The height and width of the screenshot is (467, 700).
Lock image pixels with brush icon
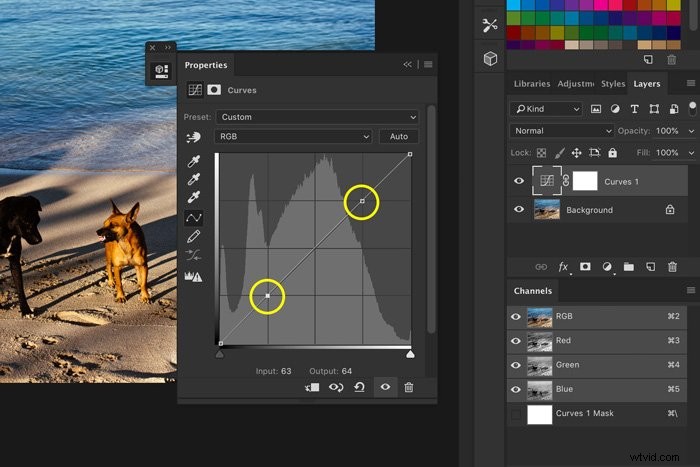559,153
